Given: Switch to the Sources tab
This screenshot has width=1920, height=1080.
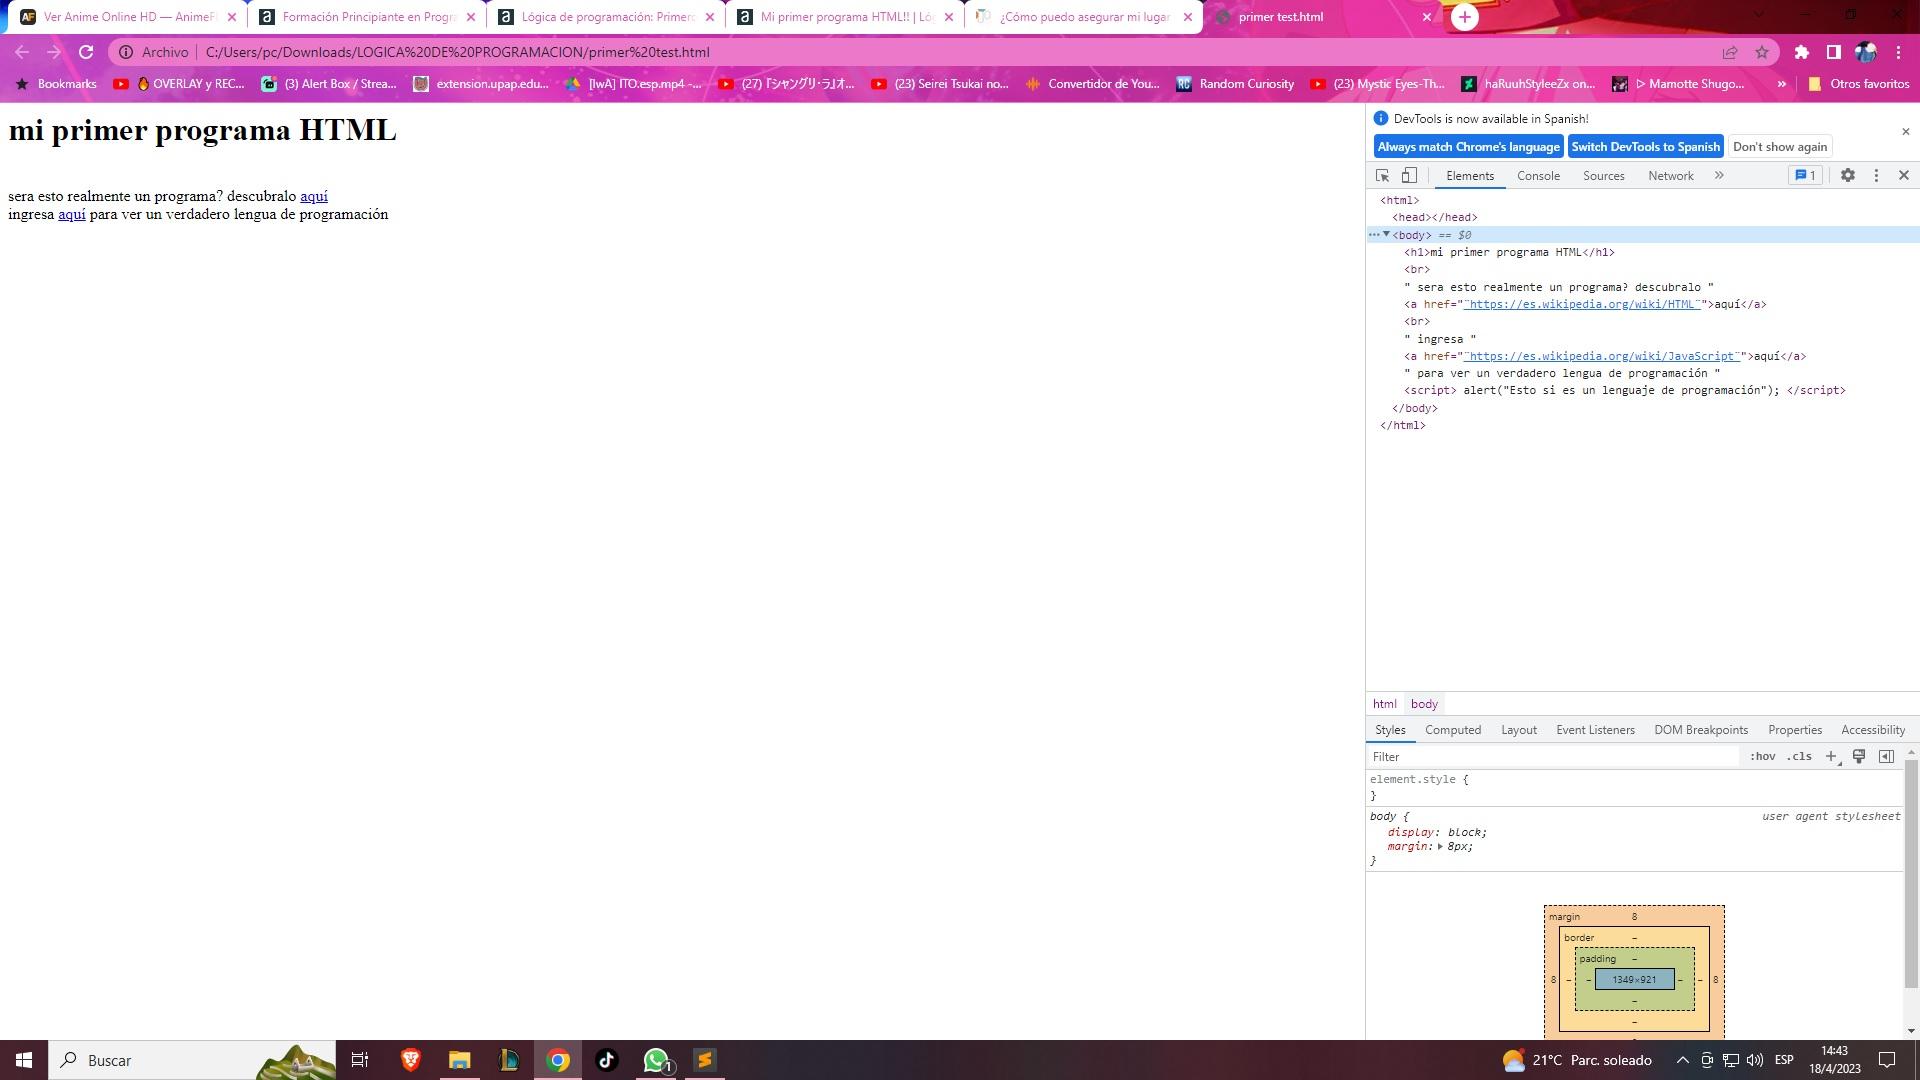Looking at the screenshot, I should click(x=1603, y=176).
